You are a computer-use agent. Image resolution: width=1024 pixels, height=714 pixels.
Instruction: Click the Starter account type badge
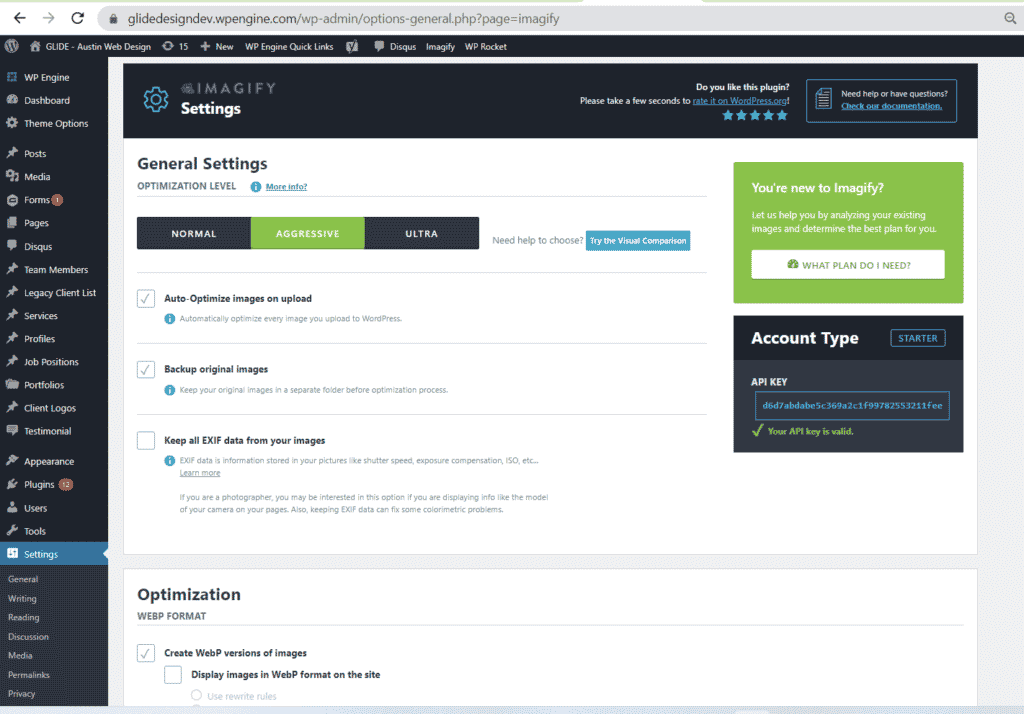[x=918, y=338]
